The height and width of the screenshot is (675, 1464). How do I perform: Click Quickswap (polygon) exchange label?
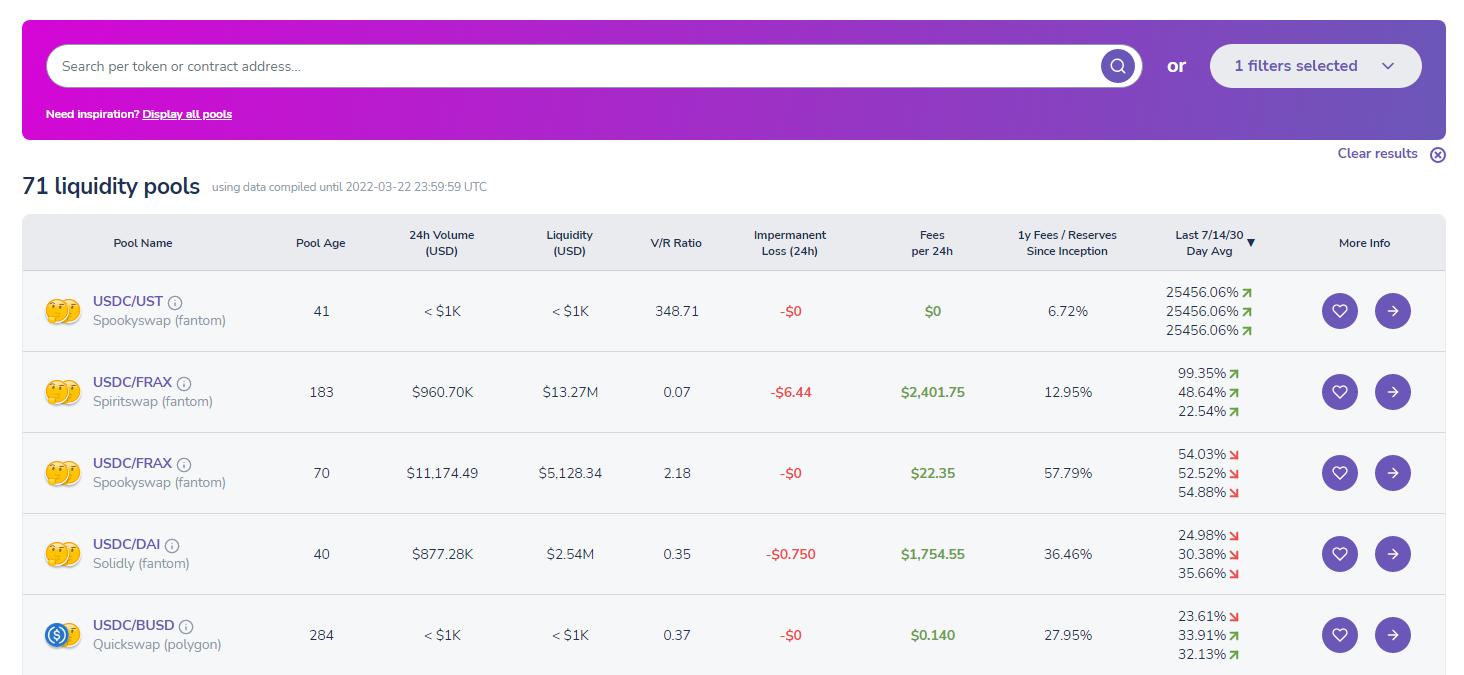pos(157,645)
